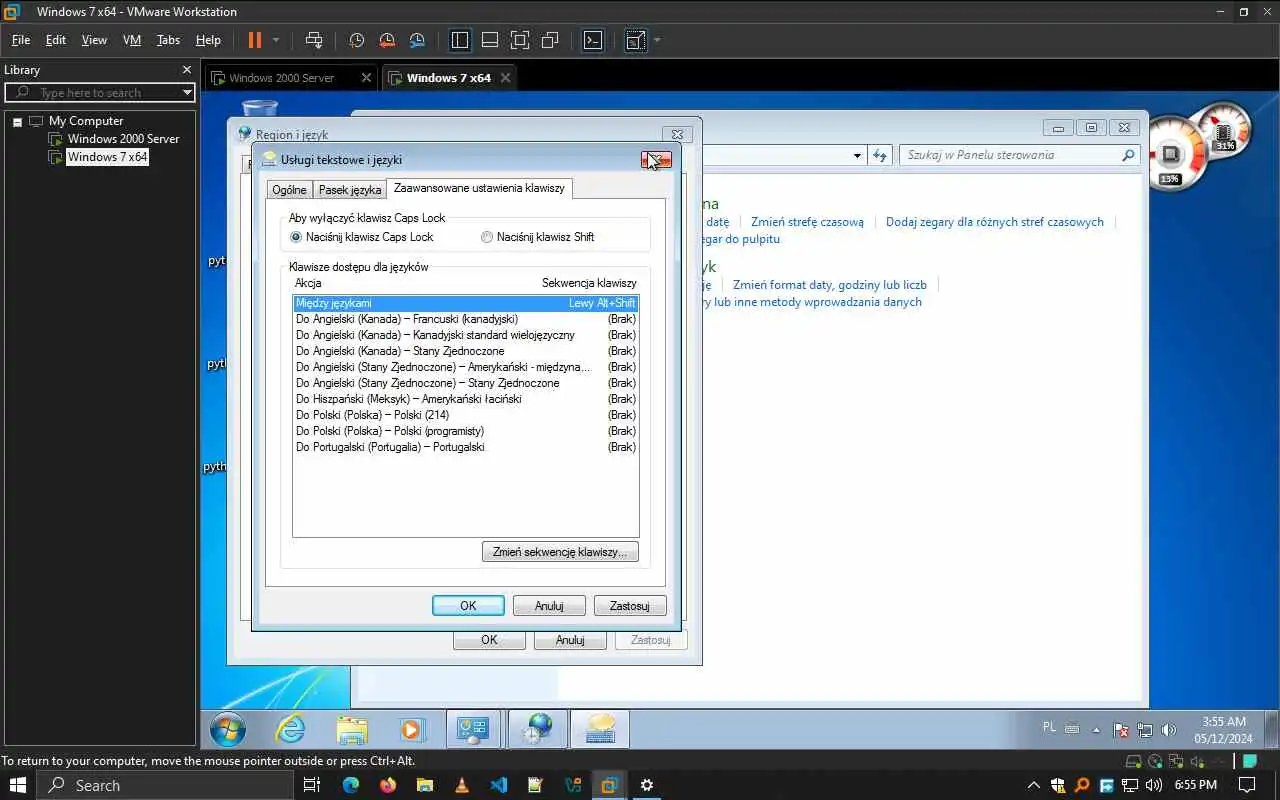The width and height of the screenshot is (1280, 800).
Task: Enter full screen mode icon
Action: (520, 40)
